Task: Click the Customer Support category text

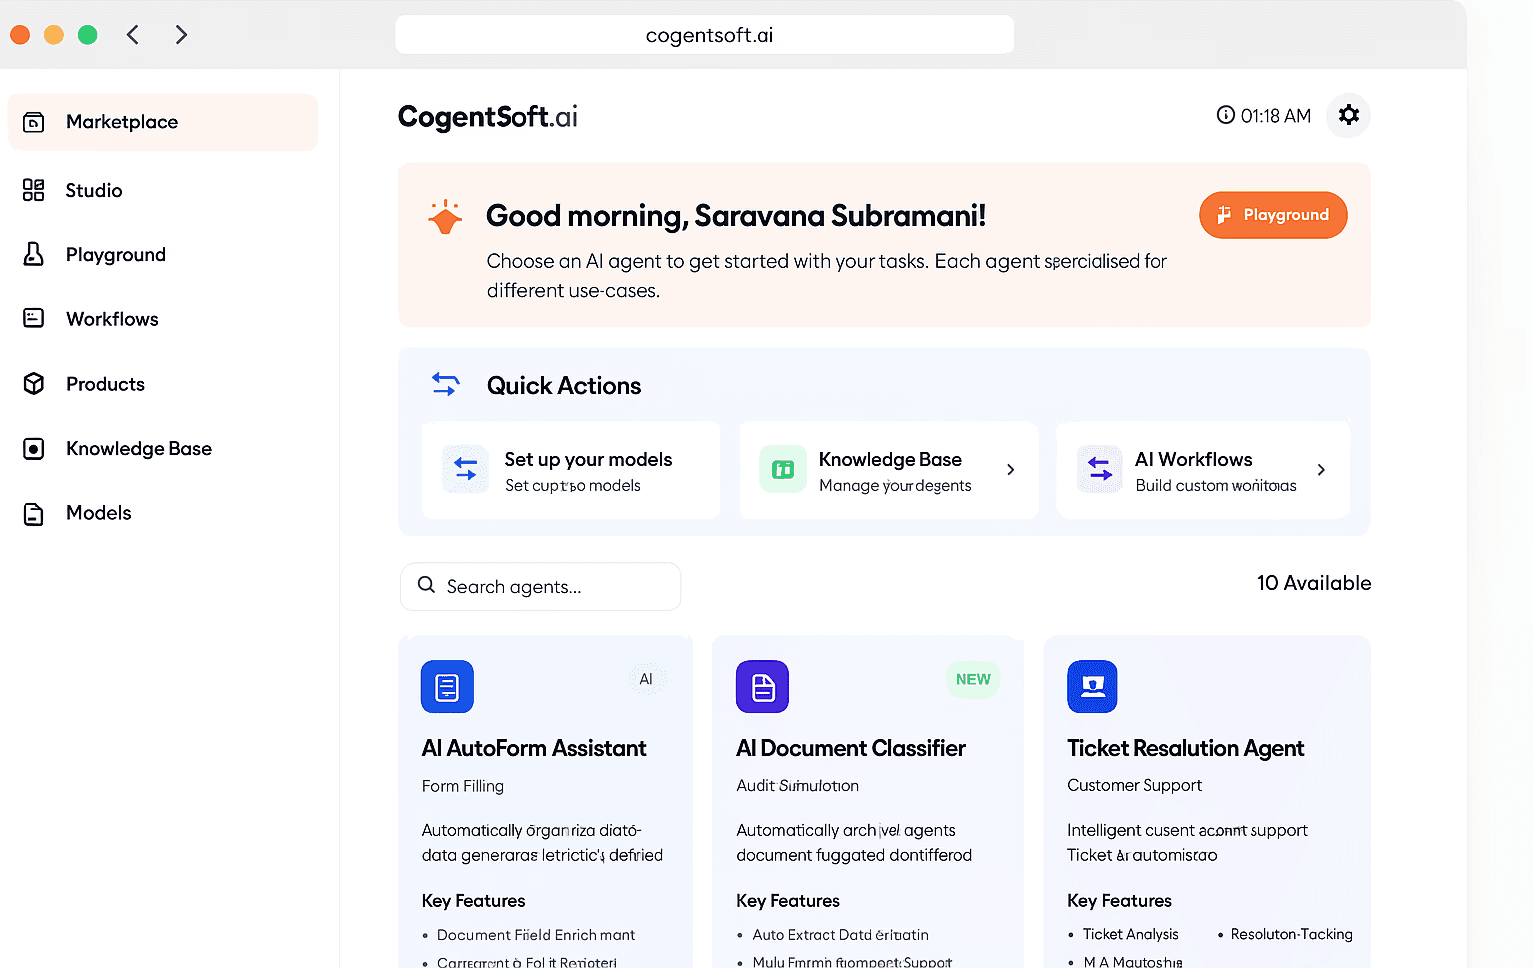Action: click(x=1135, y=785)
